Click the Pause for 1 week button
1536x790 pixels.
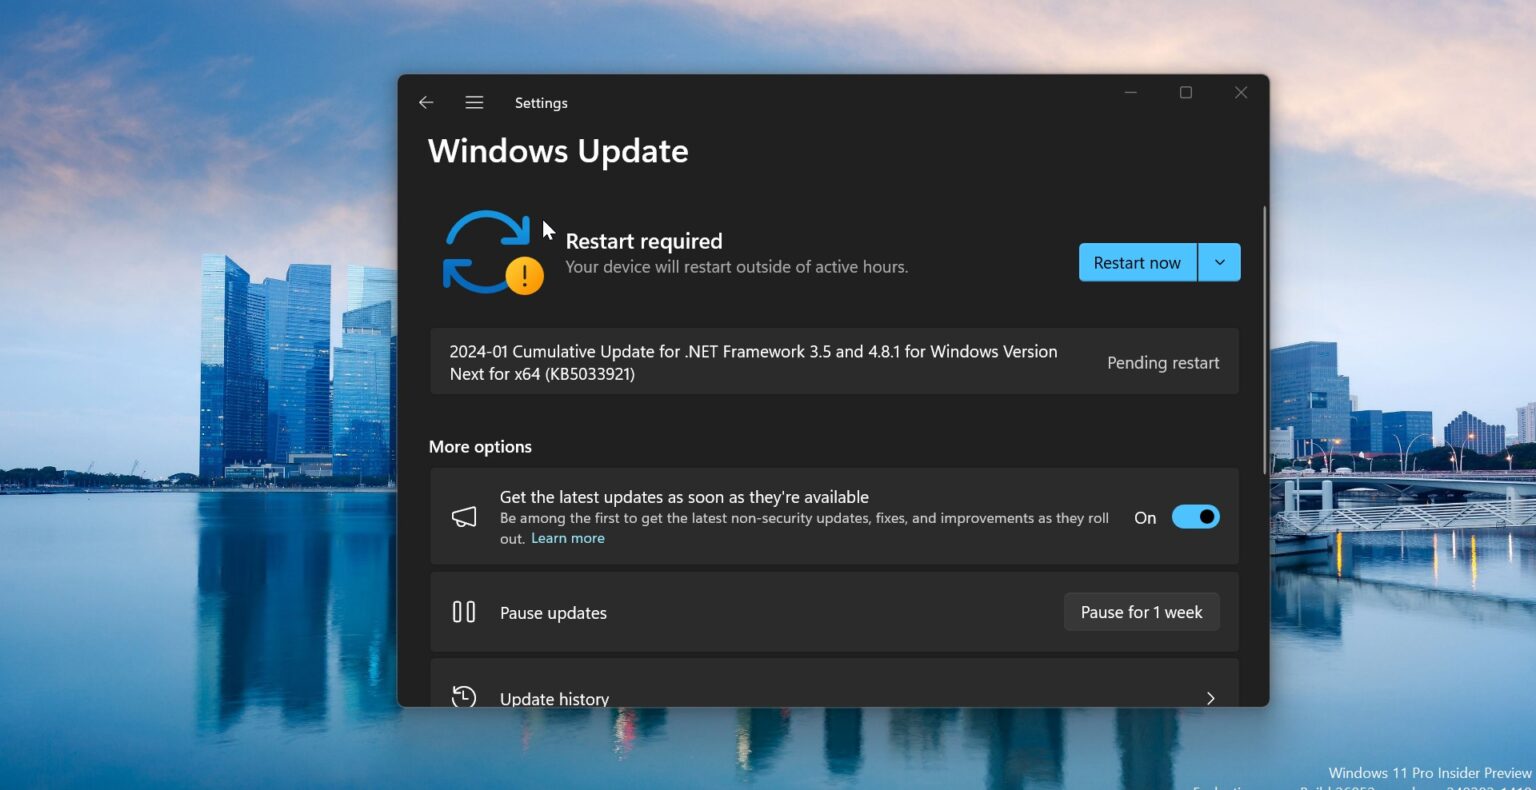click(x=1141, y=612)
